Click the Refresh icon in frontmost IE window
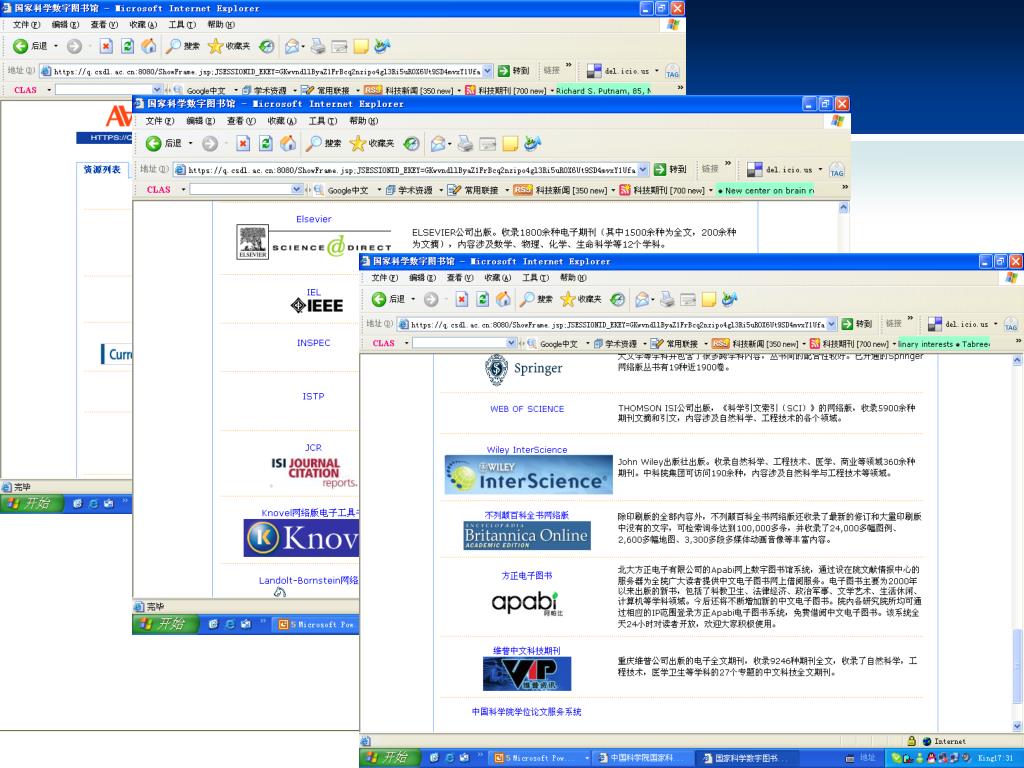The width and height of the screenshot is (1024, 768). pyautogui.click(x=483, y=299)
